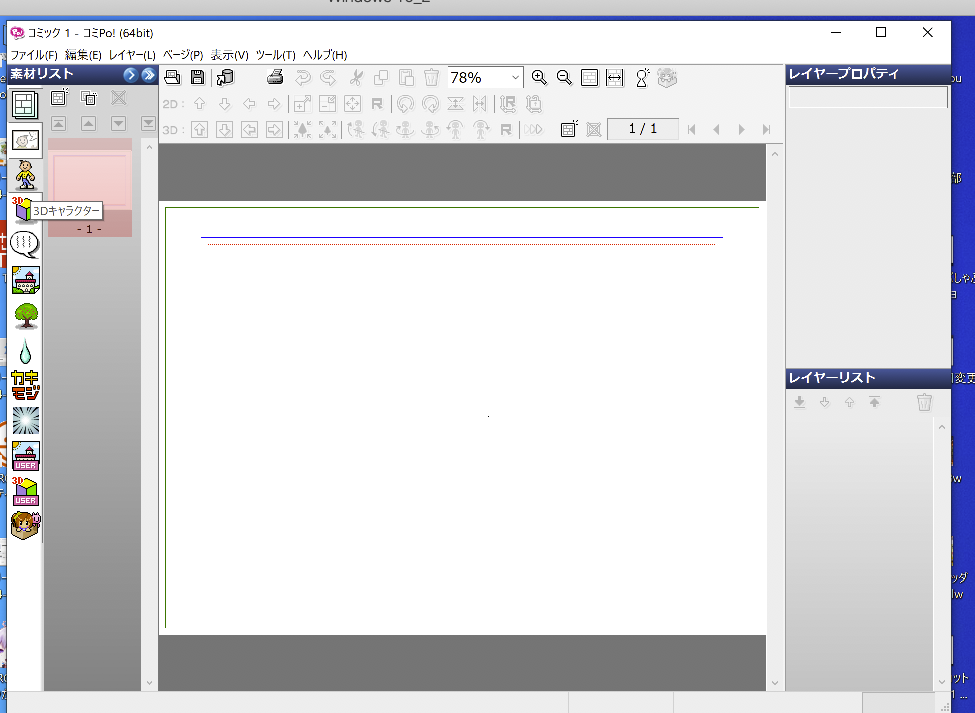
Task: Open the 3D USER items category
Action: (x=25, y=490)
